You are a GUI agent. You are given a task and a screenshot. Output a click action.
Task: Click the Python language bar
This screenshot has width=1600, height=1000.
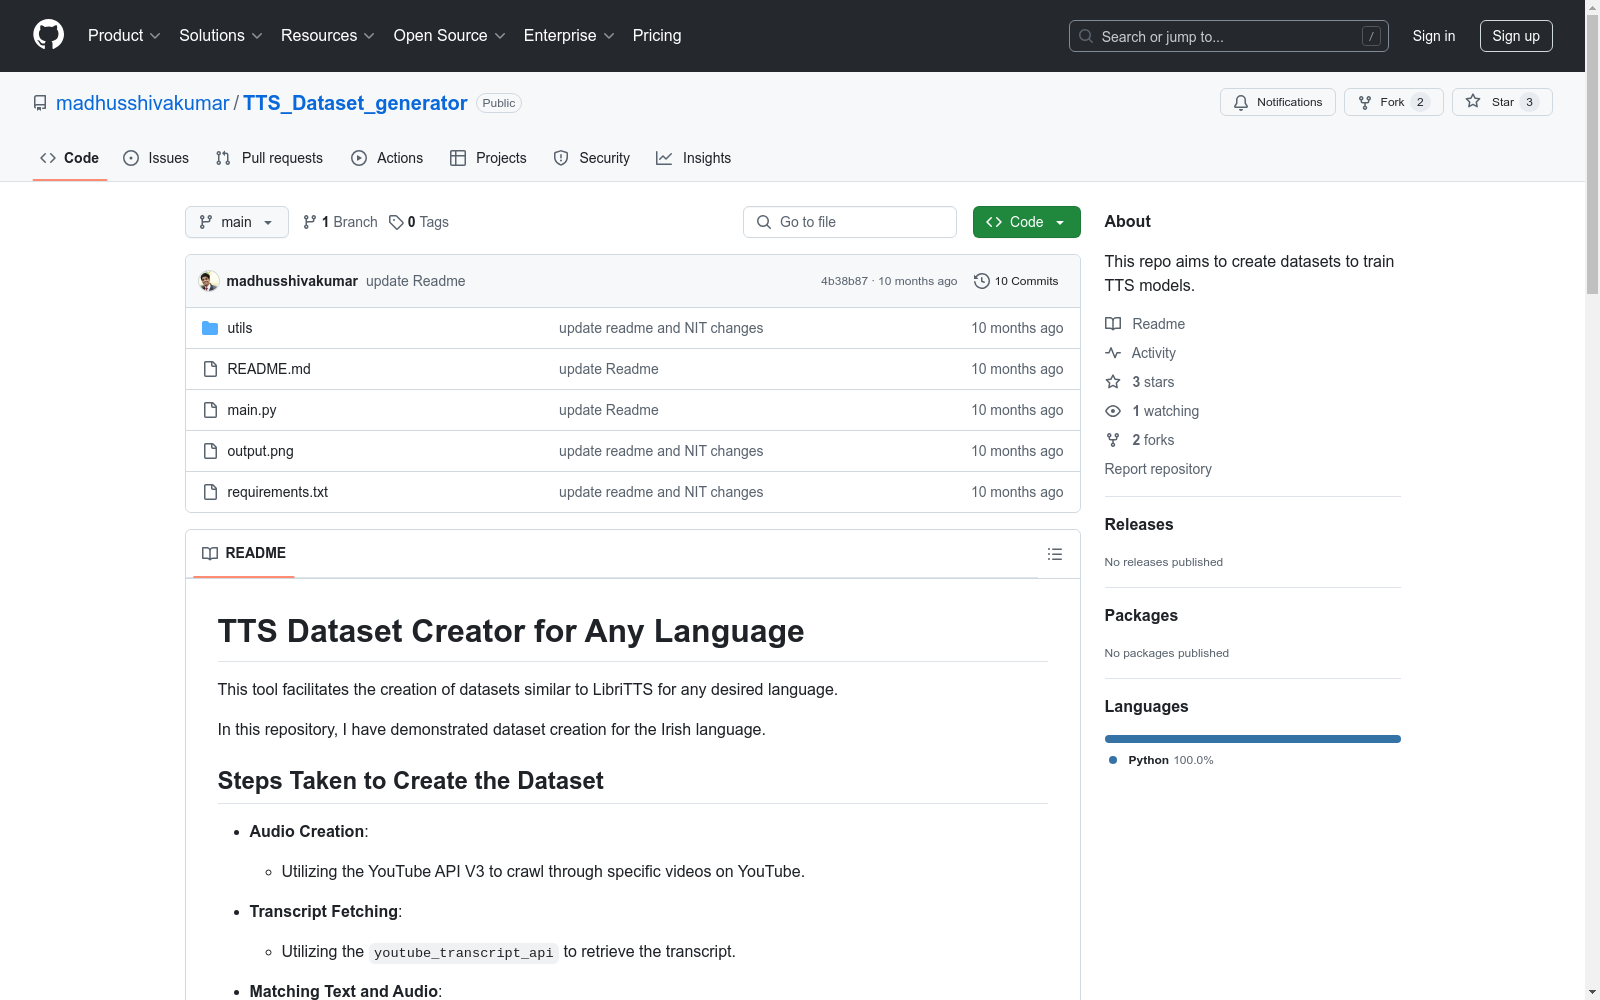[x=1253, y=739]
